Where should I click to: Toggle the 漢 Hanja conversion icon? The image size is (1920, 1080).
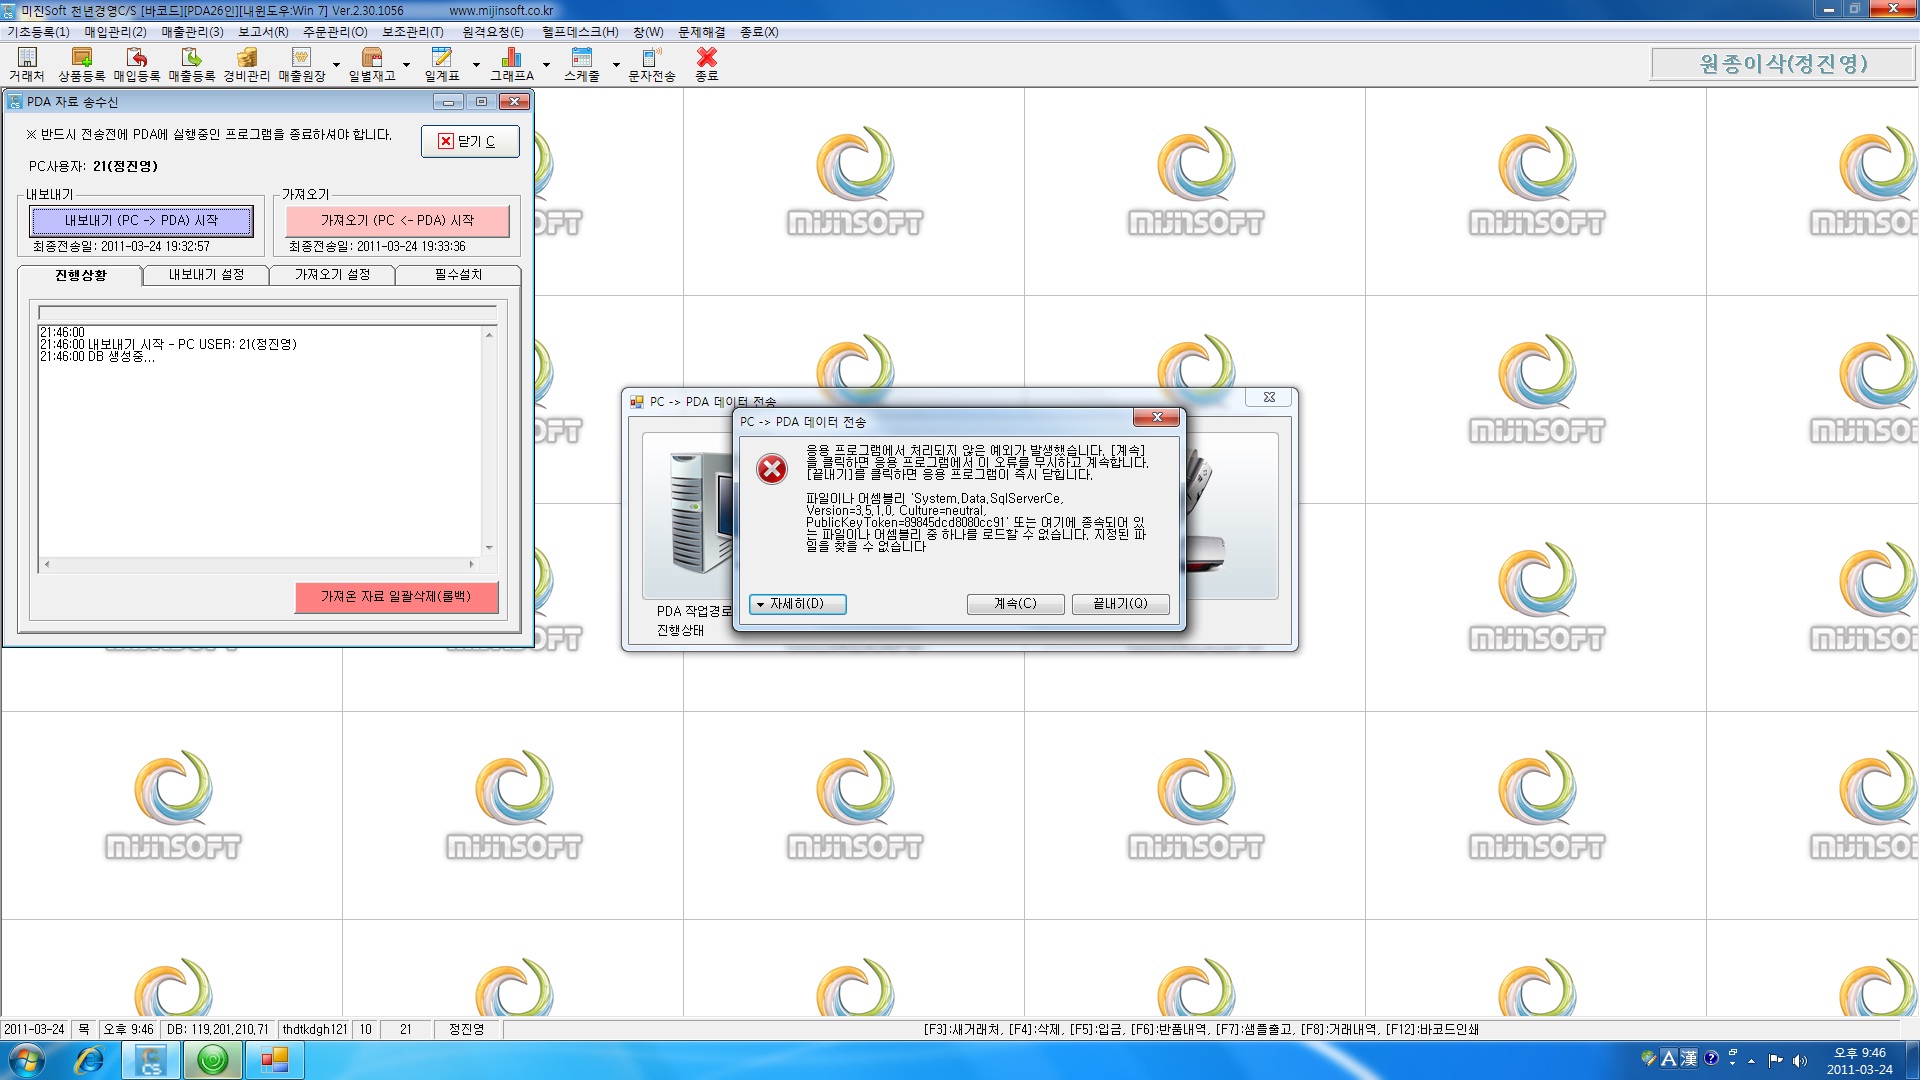point(1689,1058)
